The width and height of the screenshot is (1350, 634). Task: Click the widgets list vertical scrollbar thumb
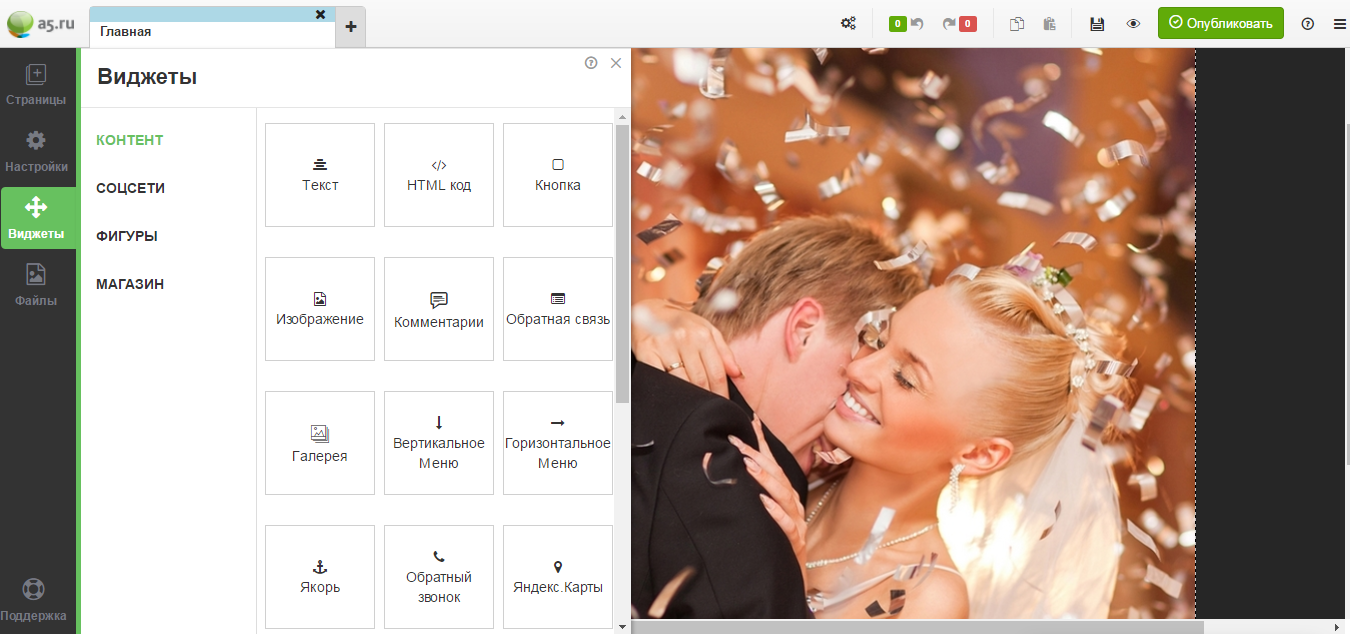[x=622, y=264]
